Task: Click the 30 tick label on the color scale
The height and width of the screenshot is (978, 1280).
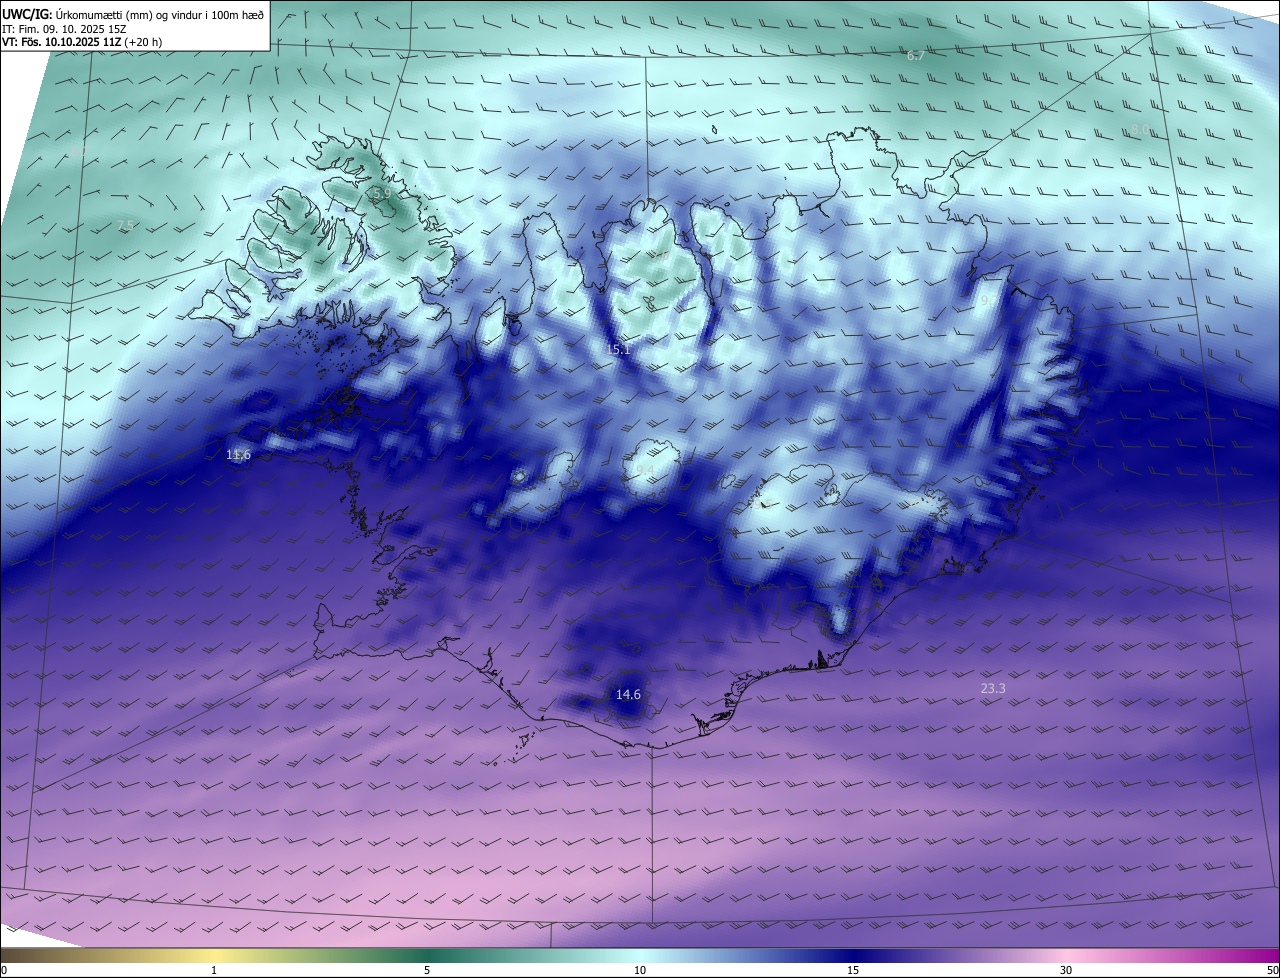Action: pos(1066,970)
